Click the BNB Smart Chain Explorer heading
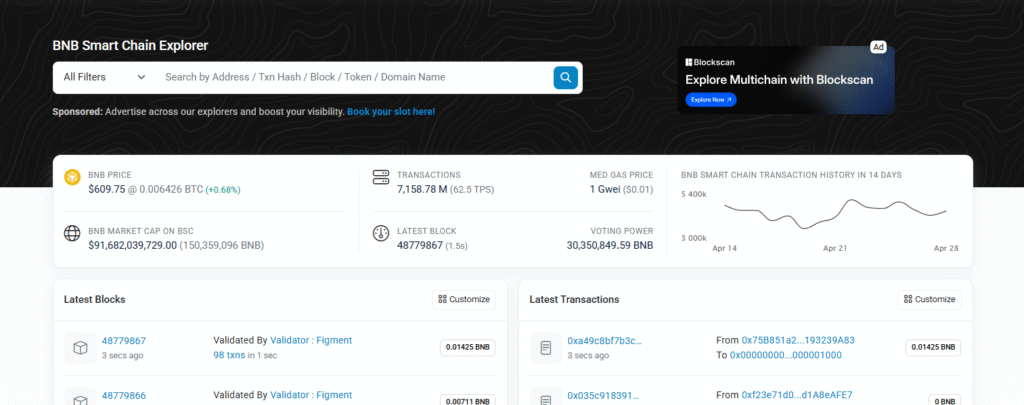Viewport: 1024px width, 405px height. pos(131,46)
